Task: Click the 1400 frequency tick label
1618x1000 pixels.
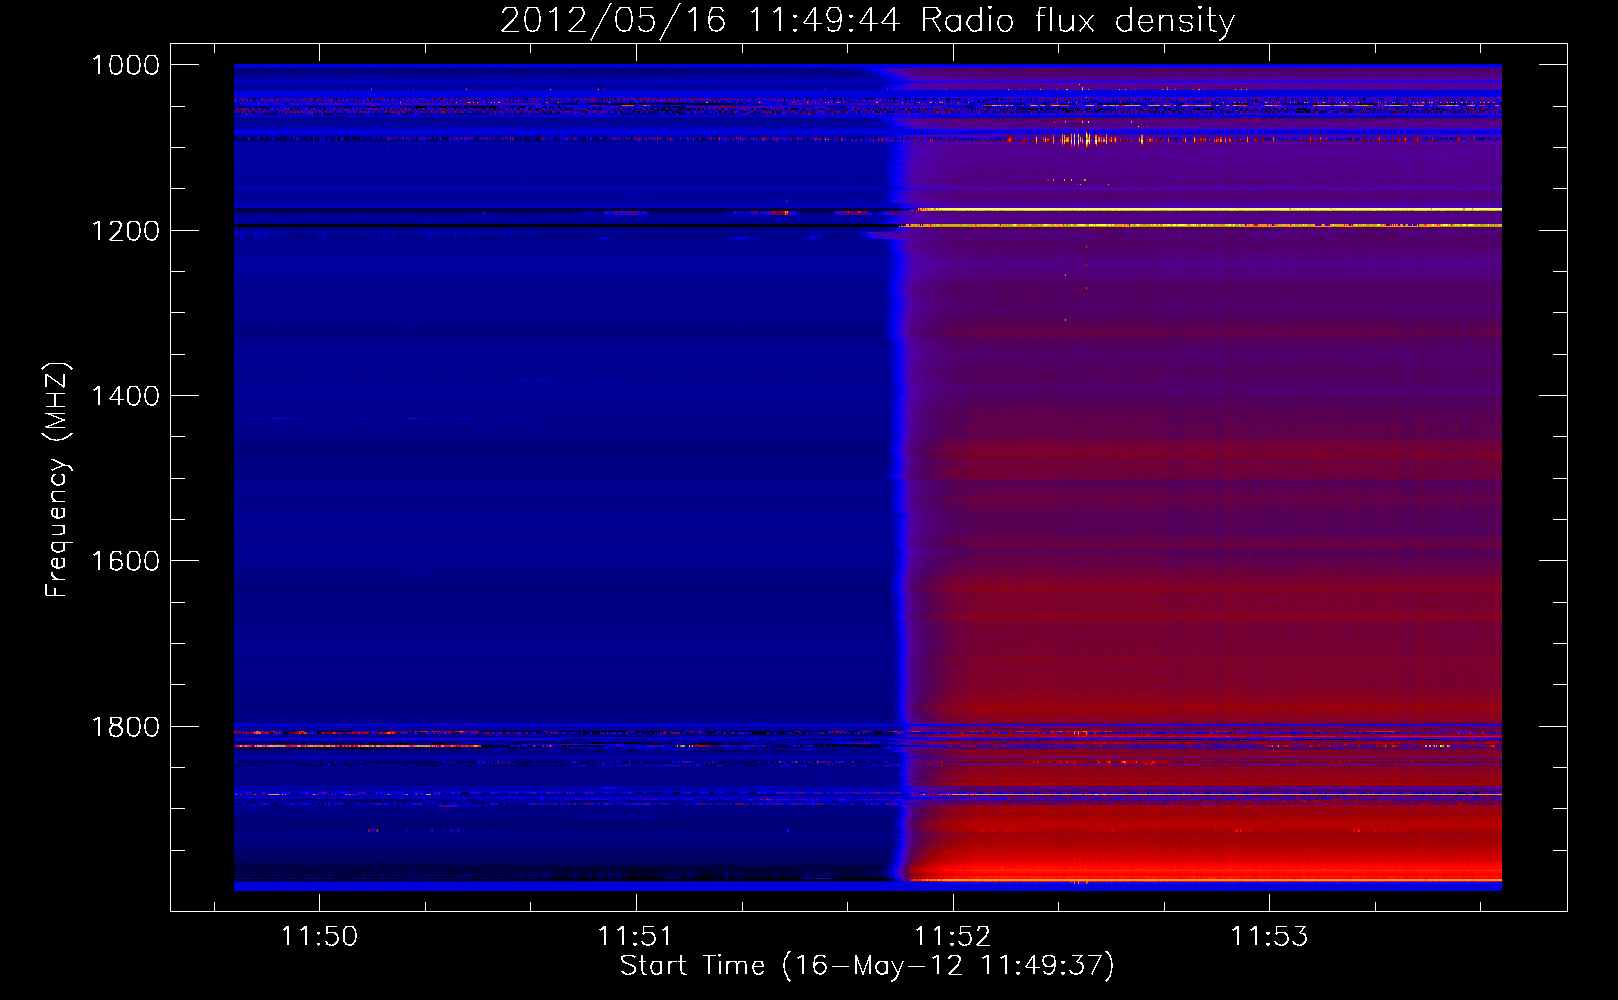Action: [x=125, y=396]
